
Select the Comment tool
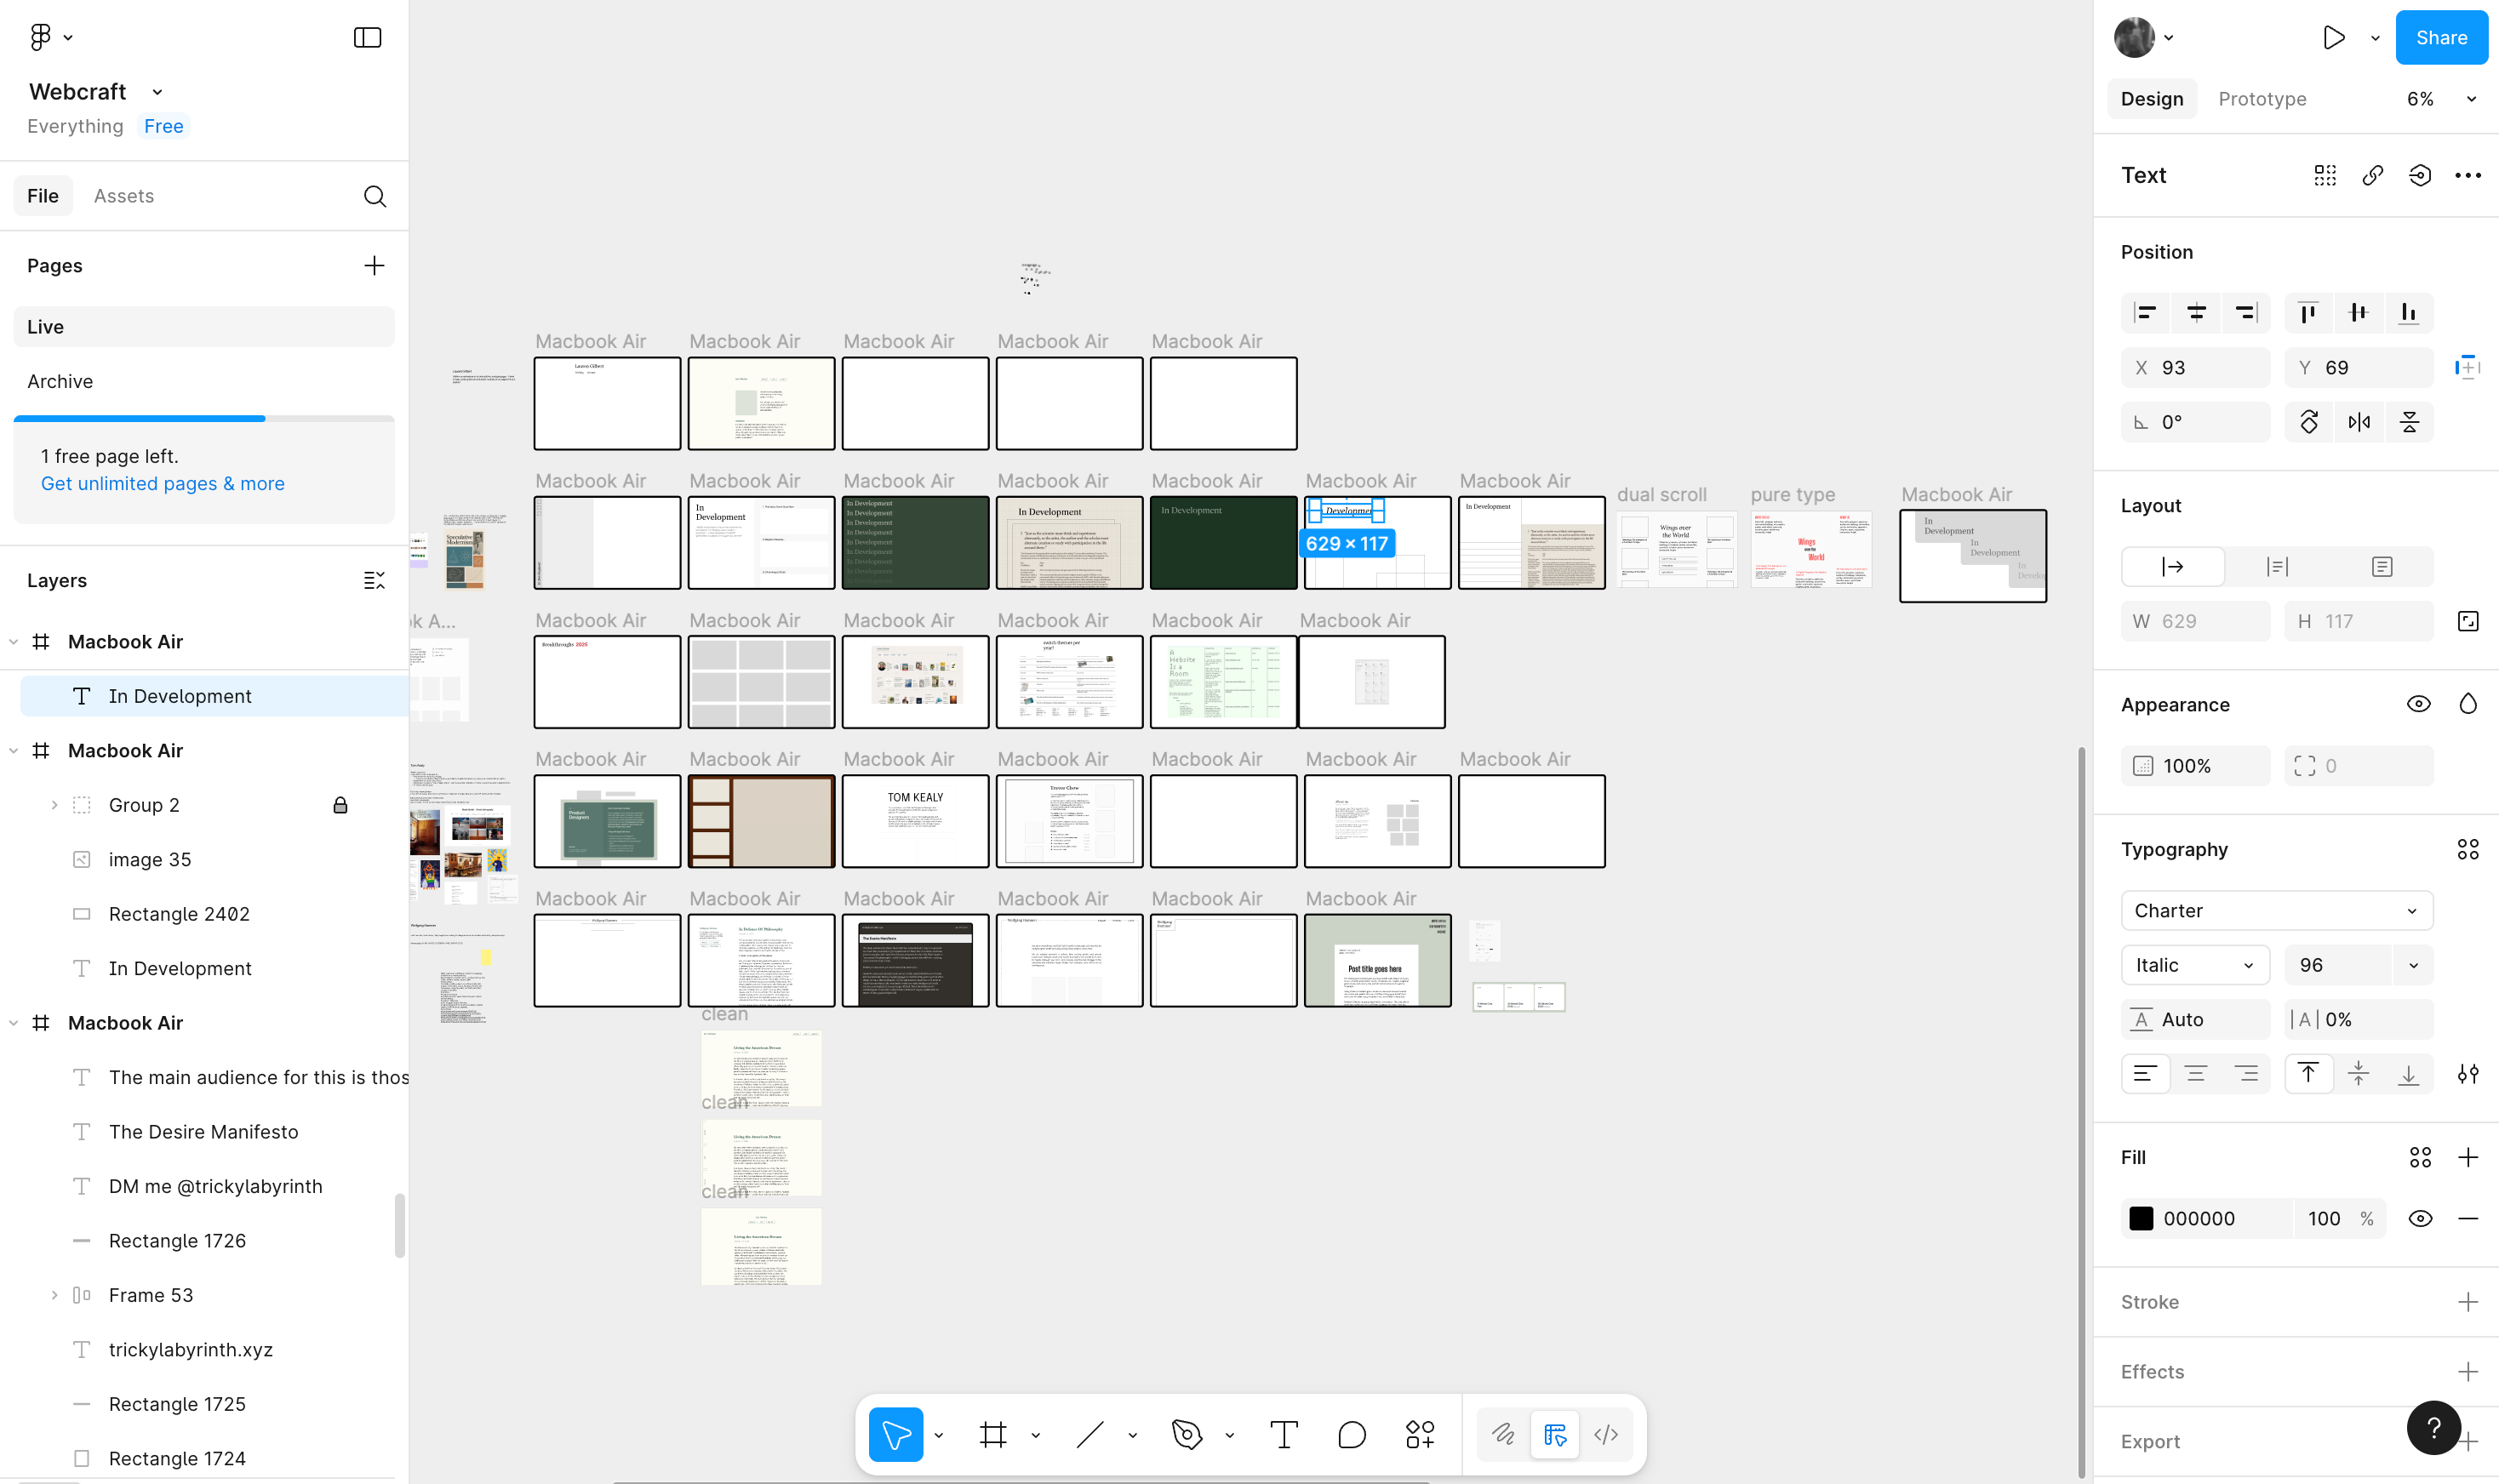tap(1351, 1435)
